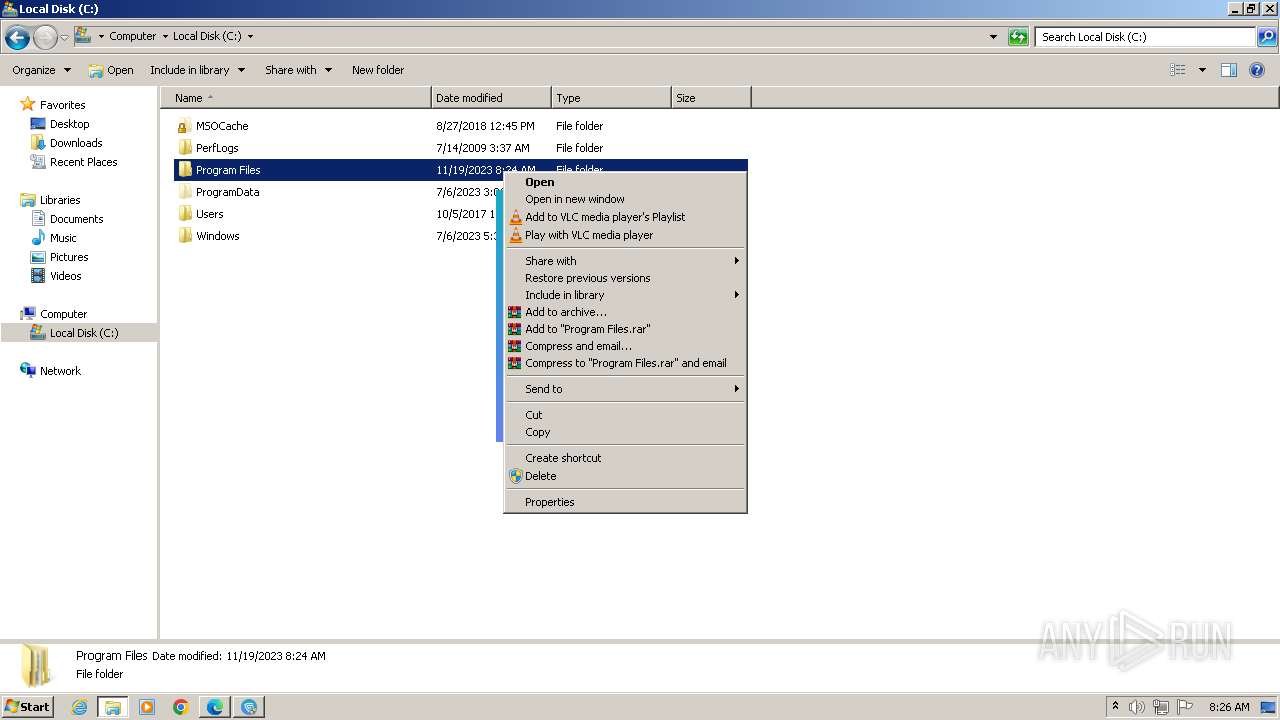Click the WinRAR icon beside Add to archive
This screenshot has width=1280, height=720.
click(x=515, y=312)
